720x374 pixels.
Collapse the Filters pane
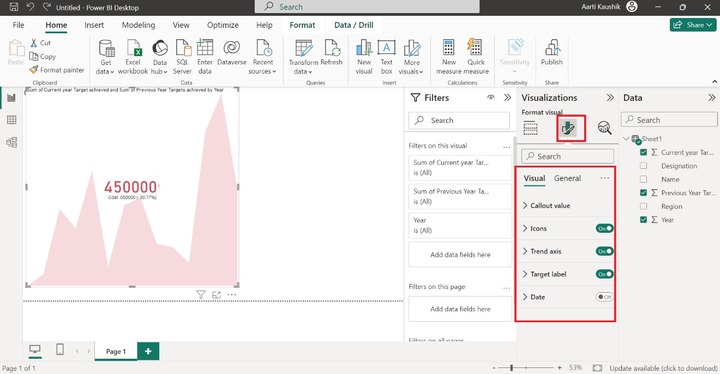point(507,97)
